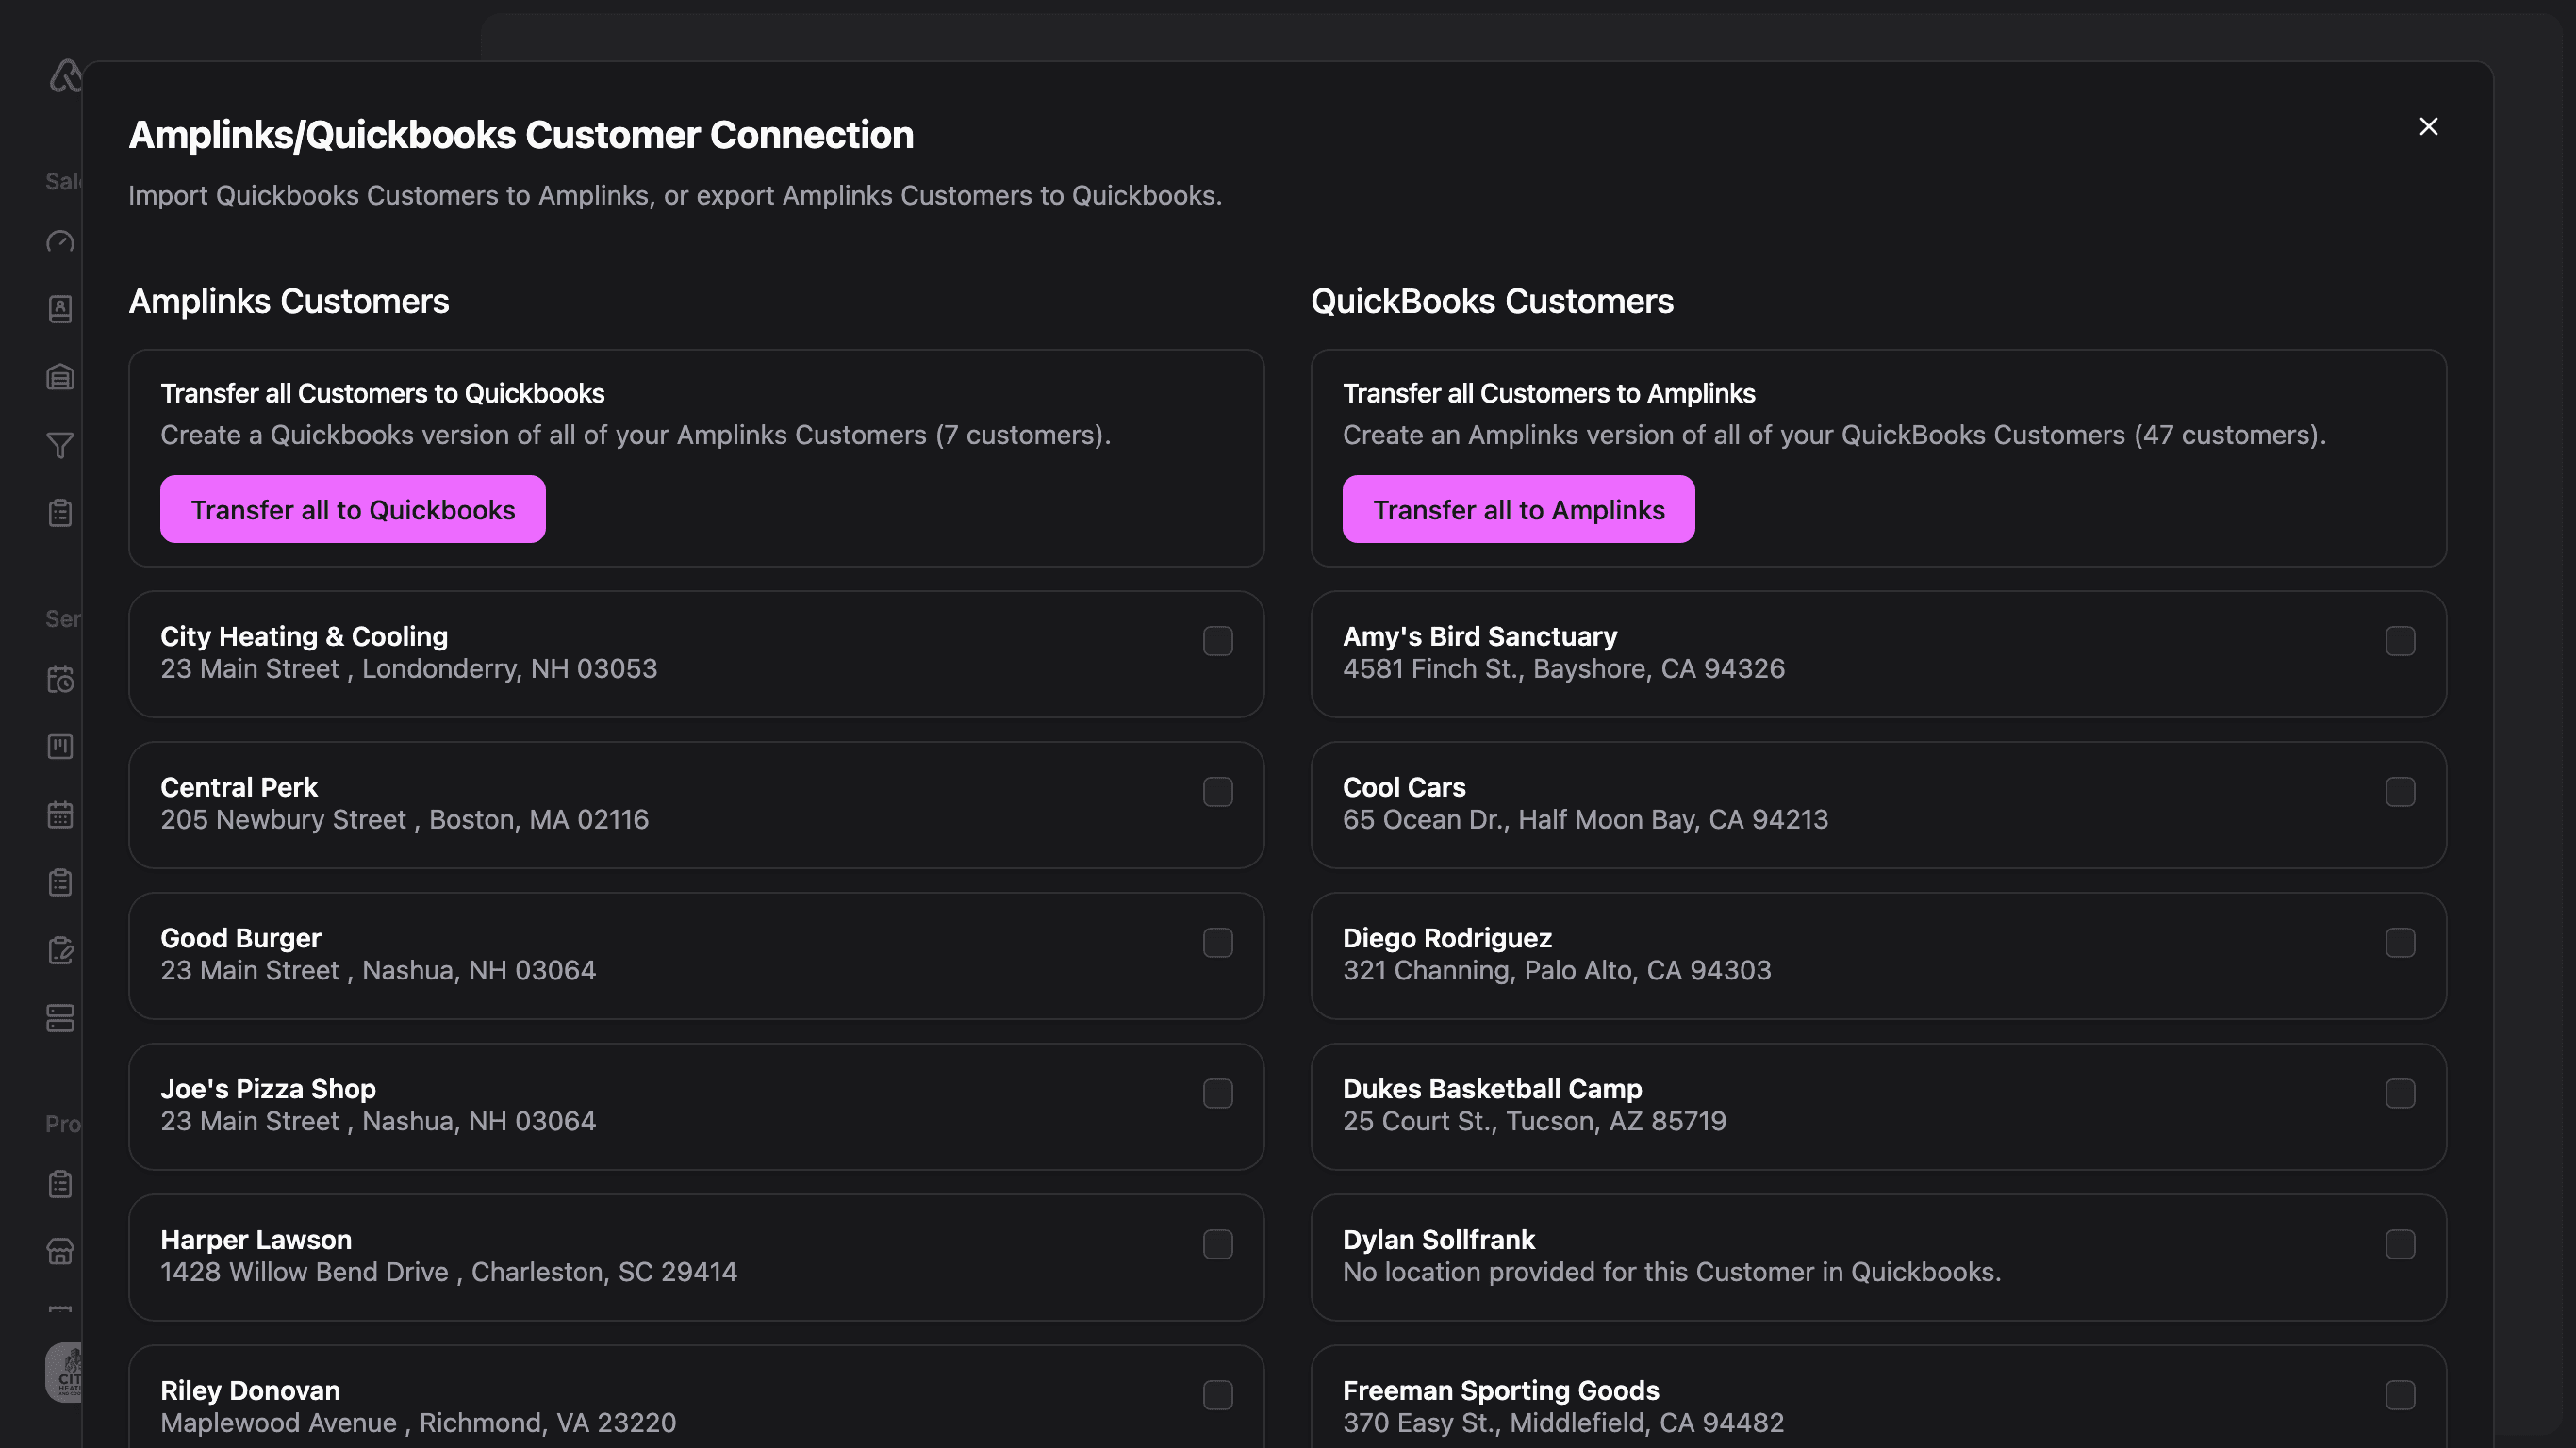
Task: Tick Amy's Bird Sanctuary checkbox
Action: click(x=2399, y=641)
